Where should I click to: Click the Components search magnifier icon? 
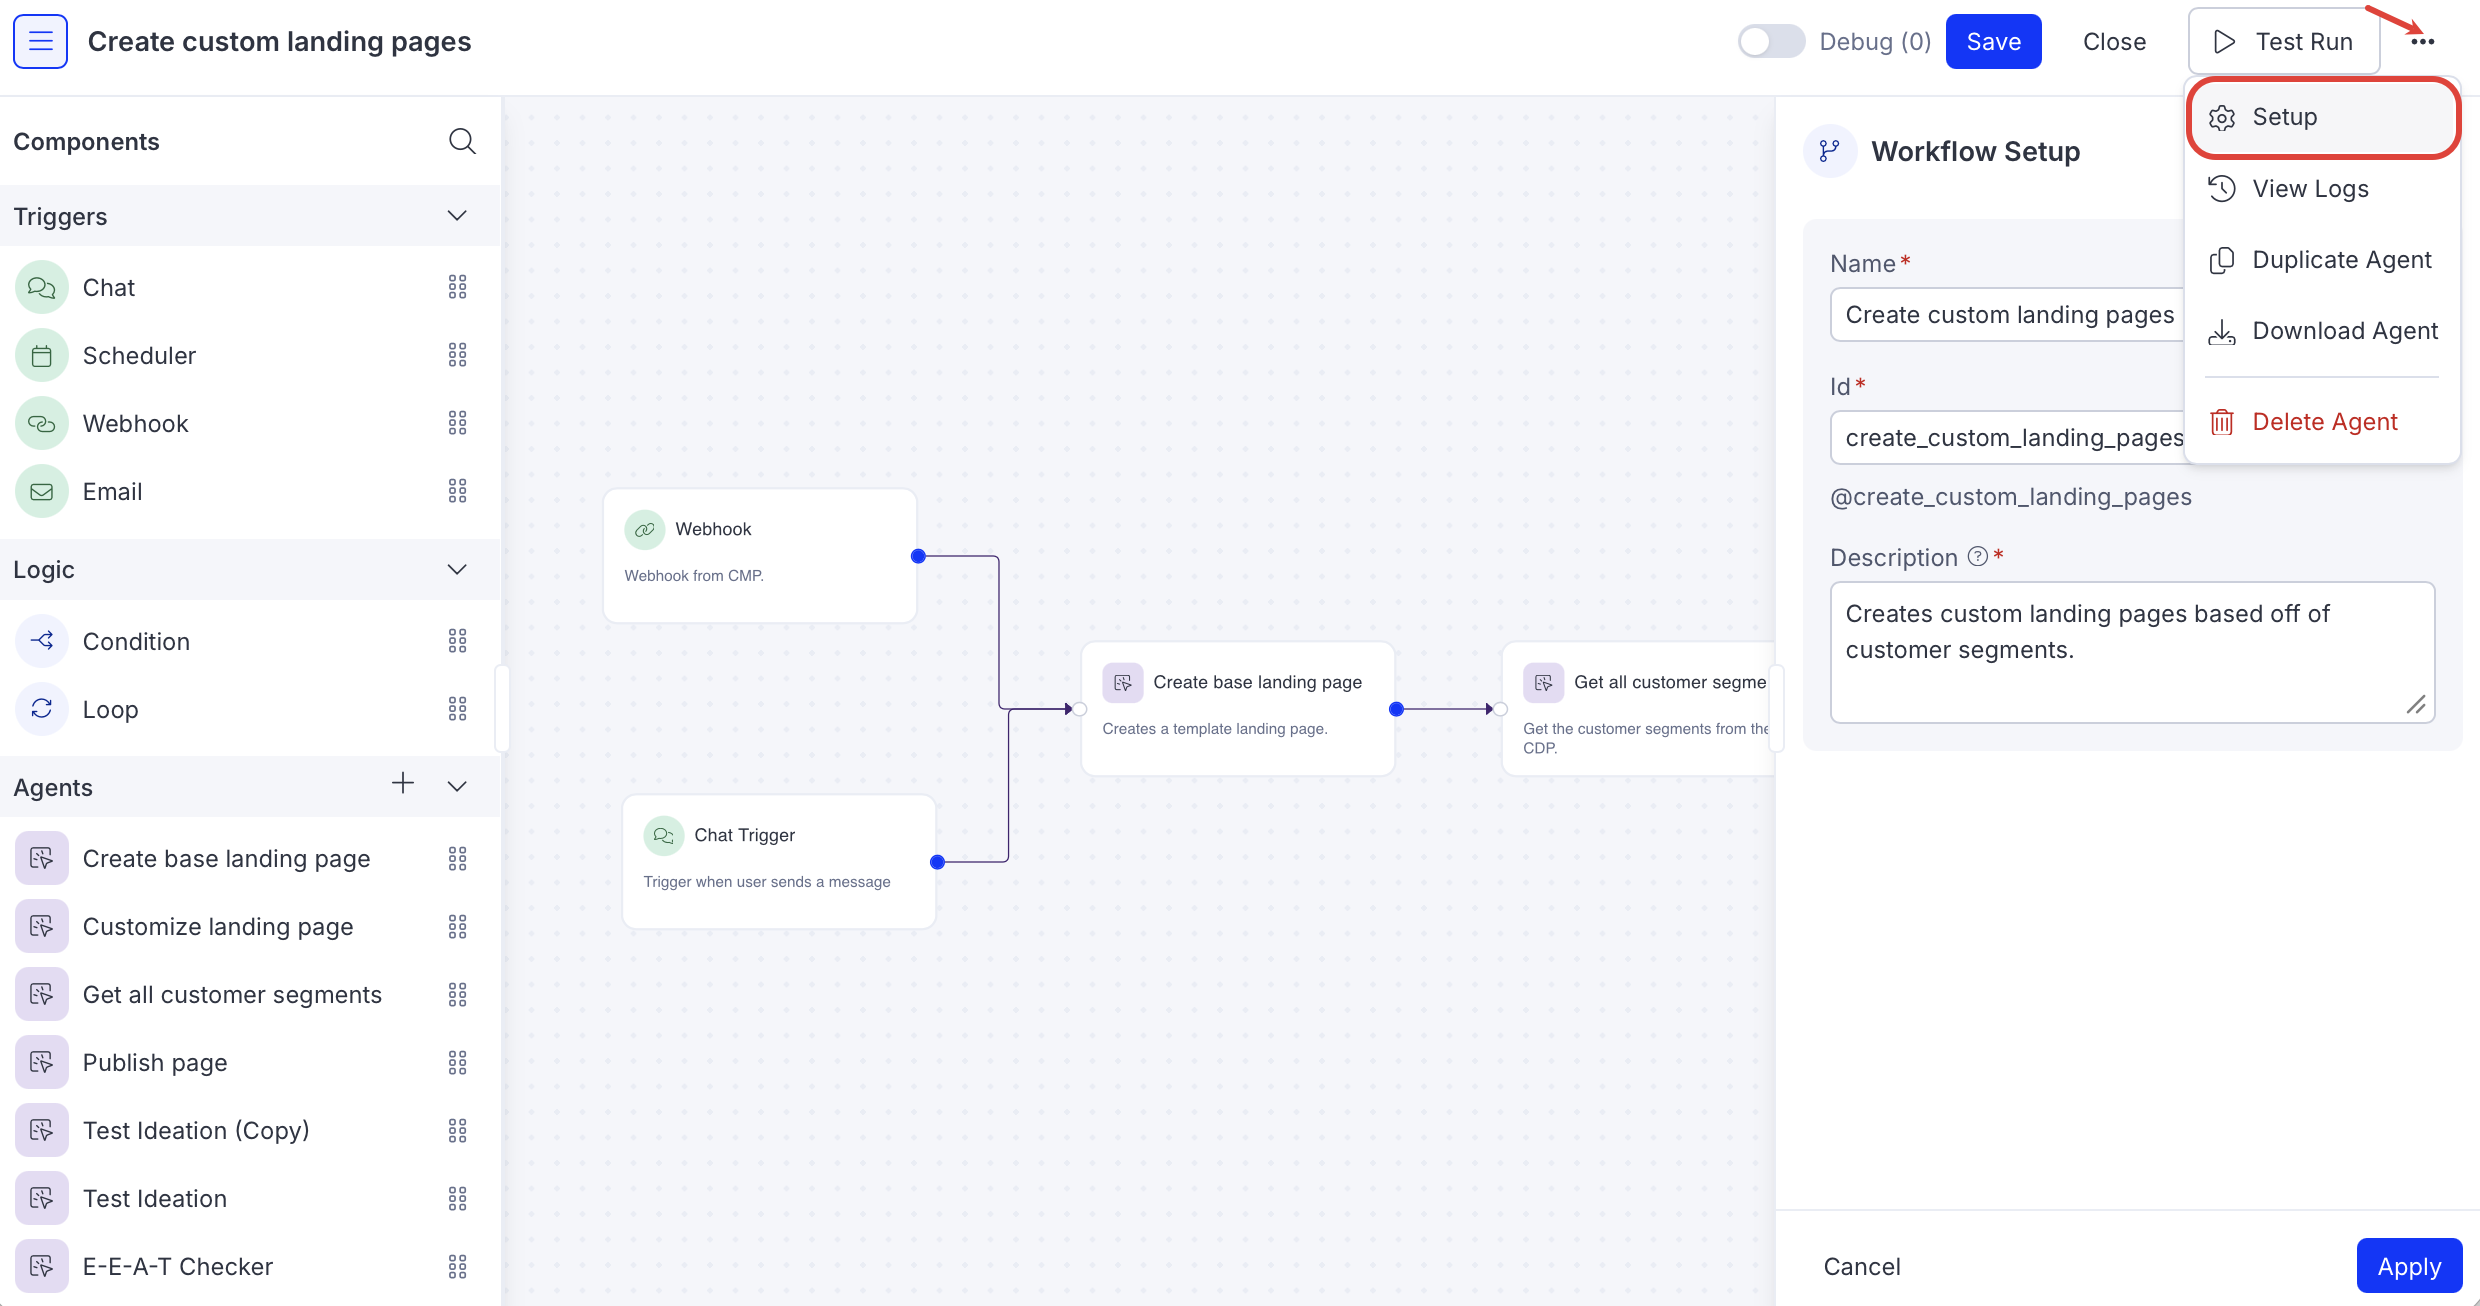(461, 141)
